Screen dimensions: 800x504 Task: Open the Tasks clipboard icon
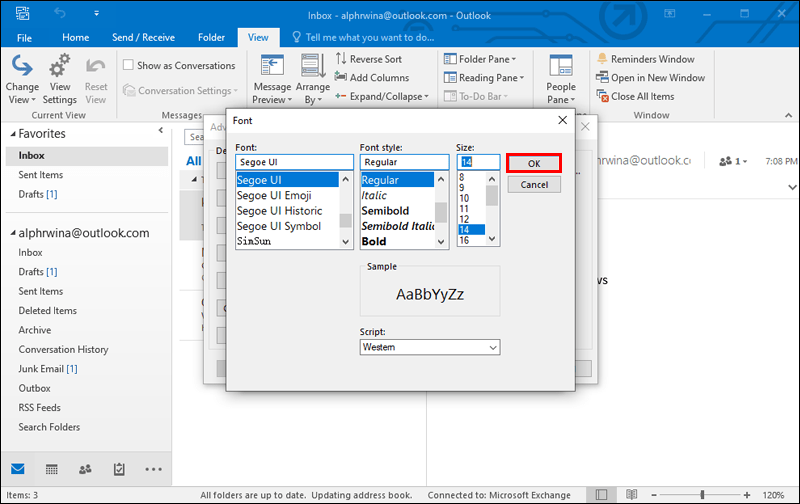click(x=119, y=469)
